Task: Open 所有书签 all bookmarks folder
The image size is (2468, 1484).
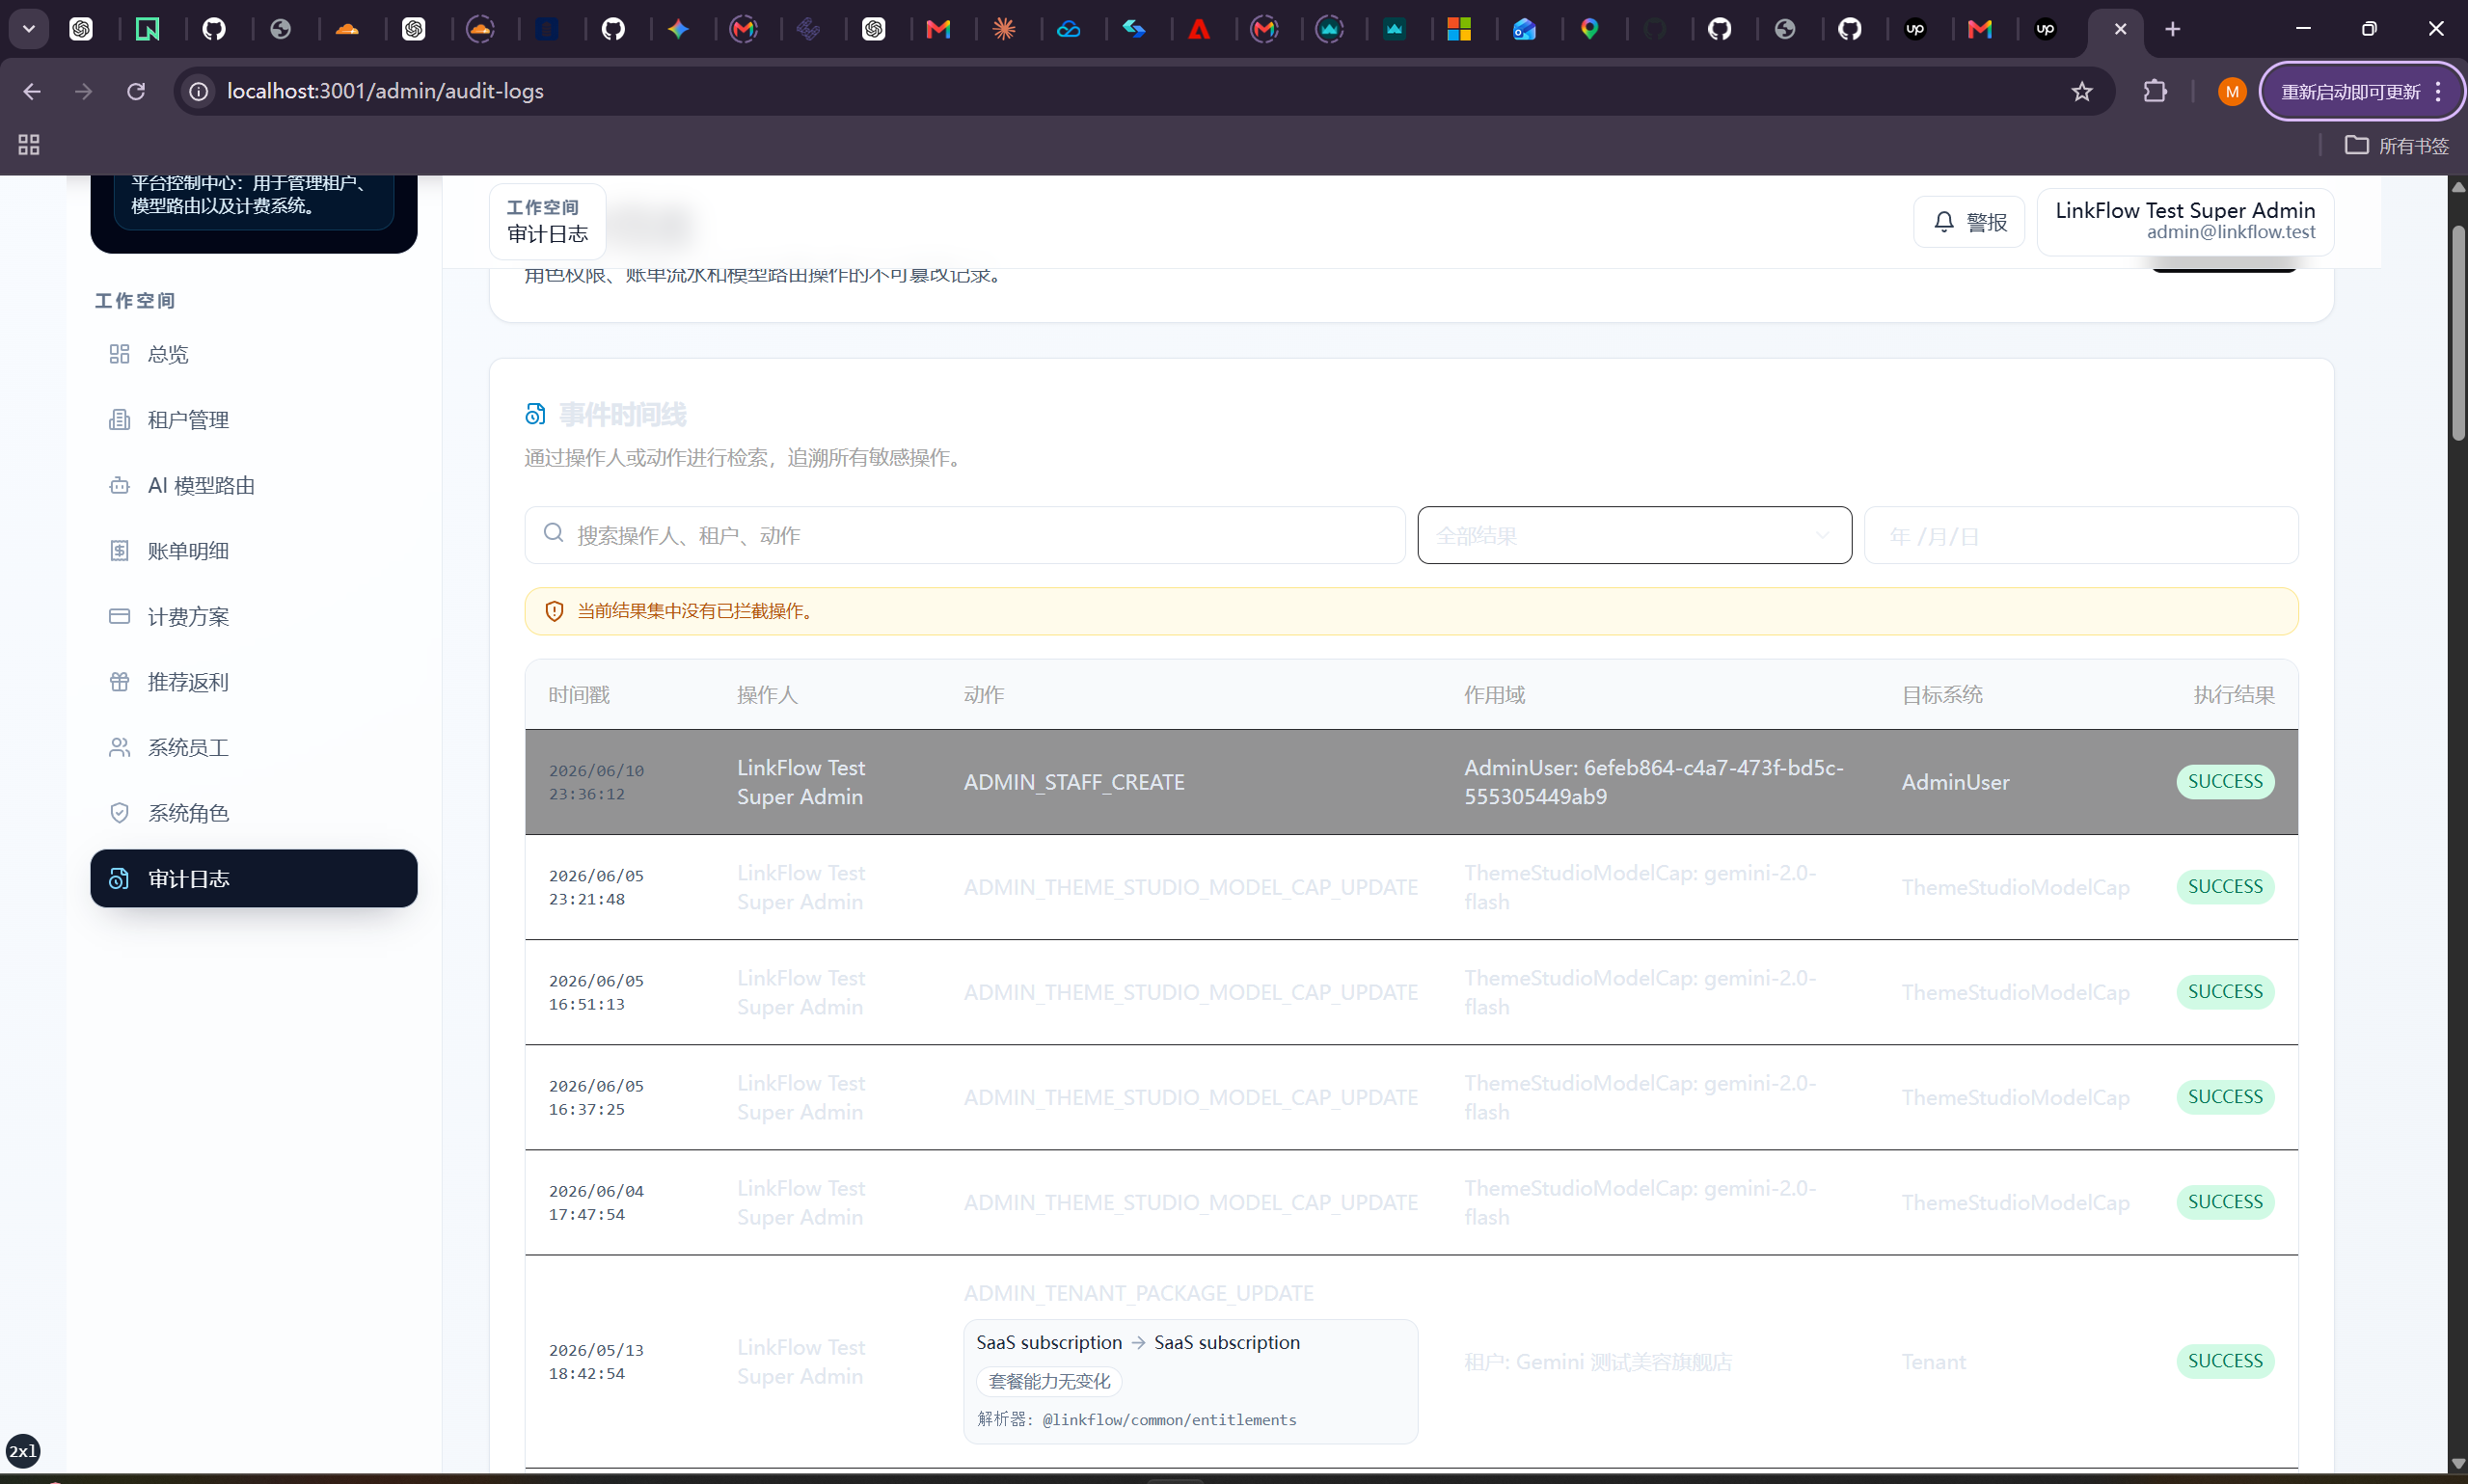Action: click(x=2396, y=145)
